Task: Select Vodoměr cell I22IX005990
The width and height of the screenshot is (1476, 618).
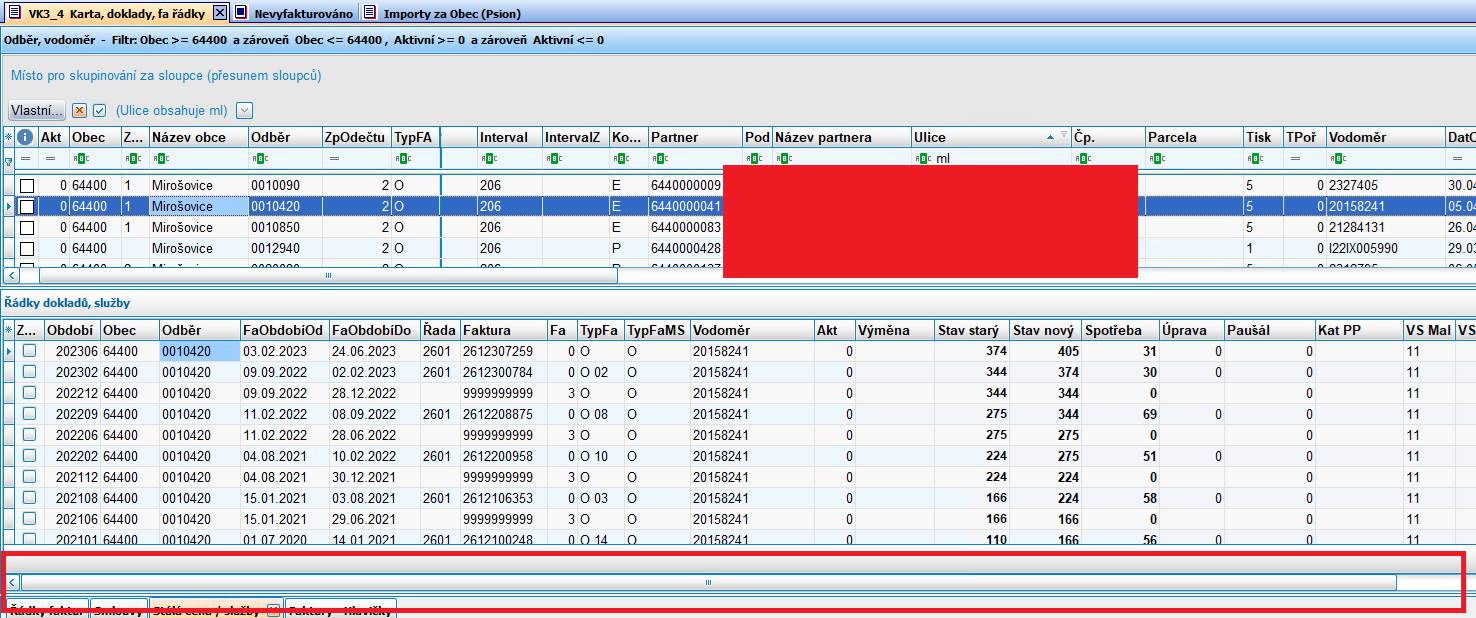Action: [x=1385, y=248]
